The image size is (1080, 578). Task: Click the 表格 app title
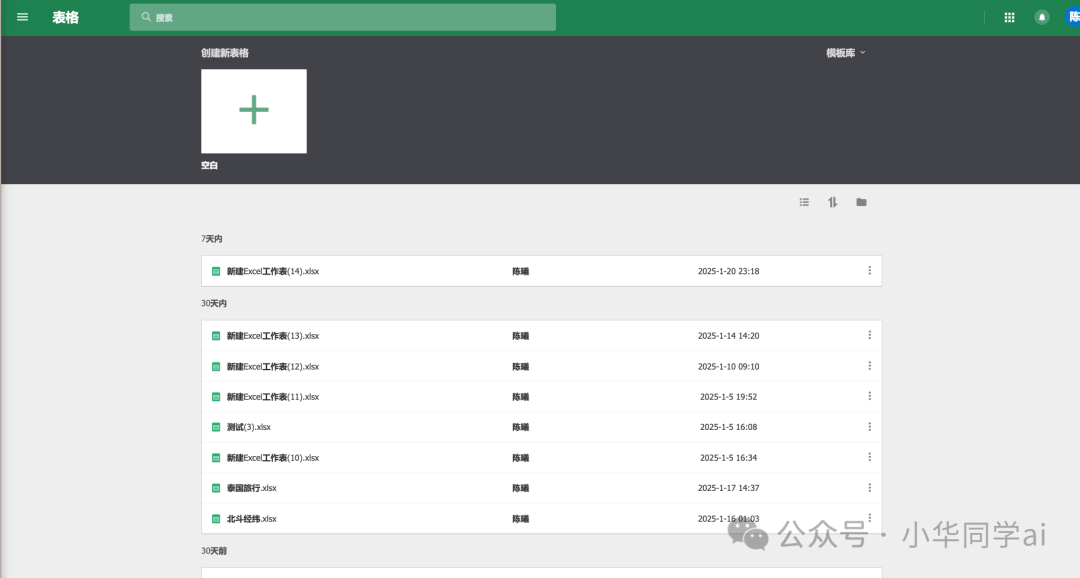65,18
